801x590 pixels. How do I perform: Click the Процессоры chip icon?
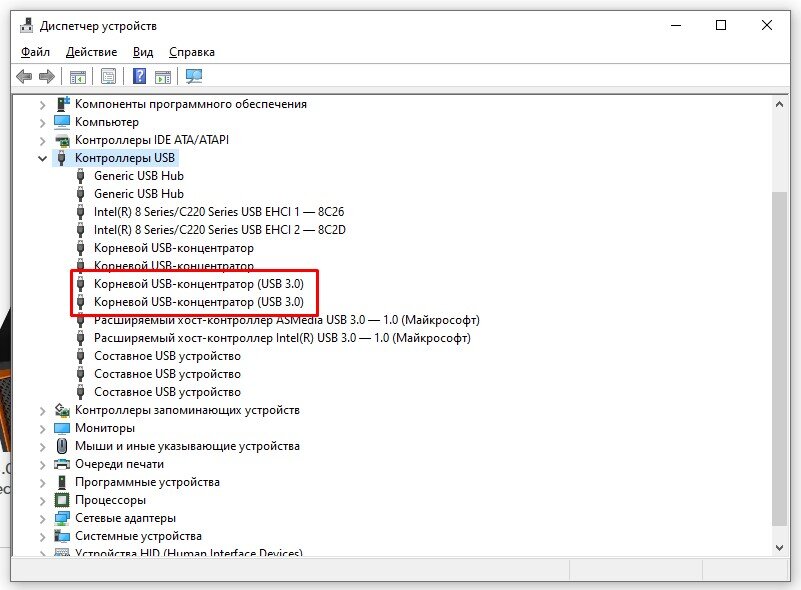coord(62,500)
